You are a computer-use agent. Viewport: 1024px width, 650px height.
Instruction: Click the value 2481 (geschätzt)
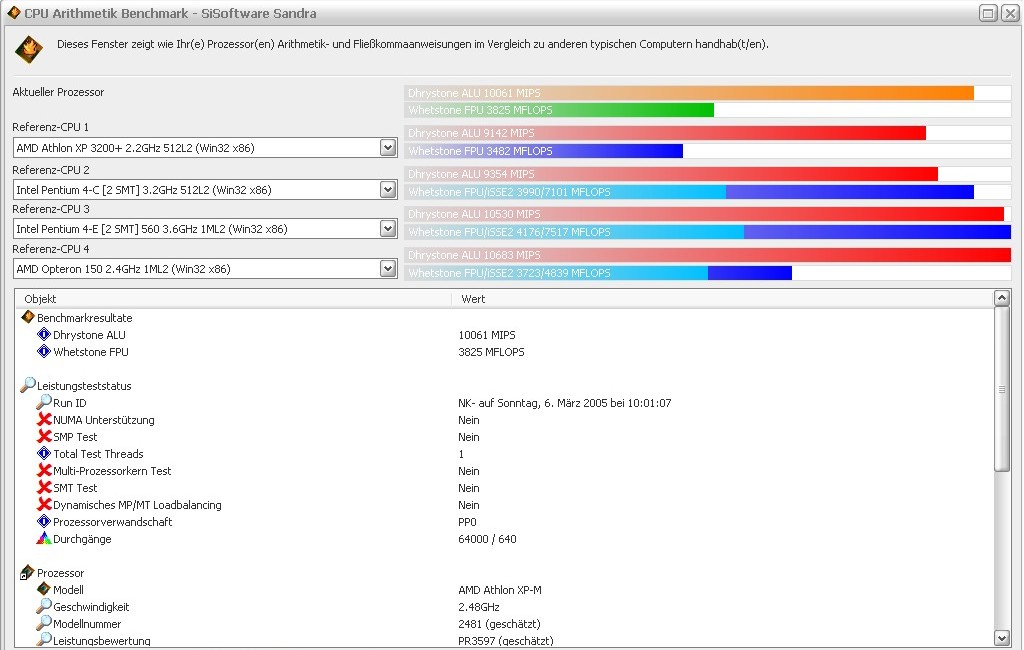[499, 624]
